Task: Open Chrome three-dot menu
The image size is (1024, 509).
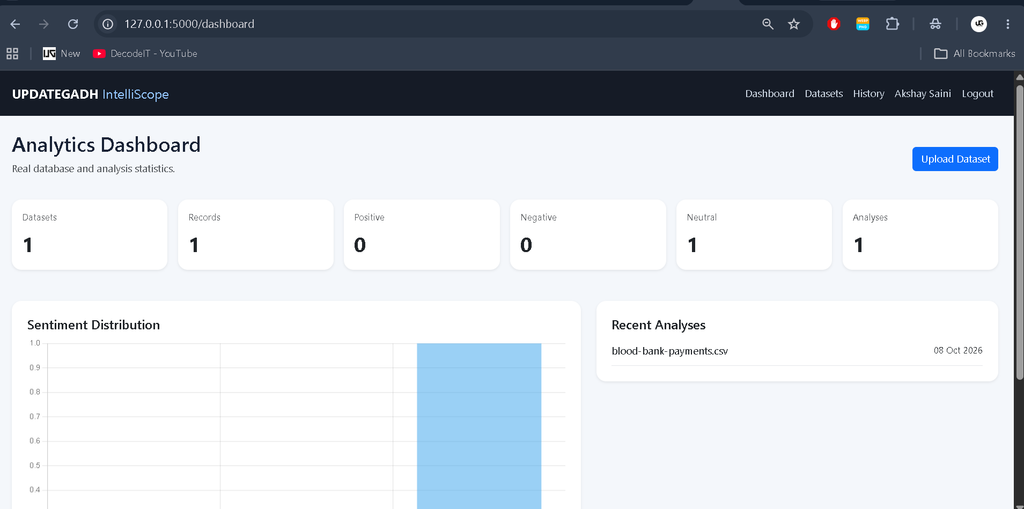Action: click(x=1008, y=24)
